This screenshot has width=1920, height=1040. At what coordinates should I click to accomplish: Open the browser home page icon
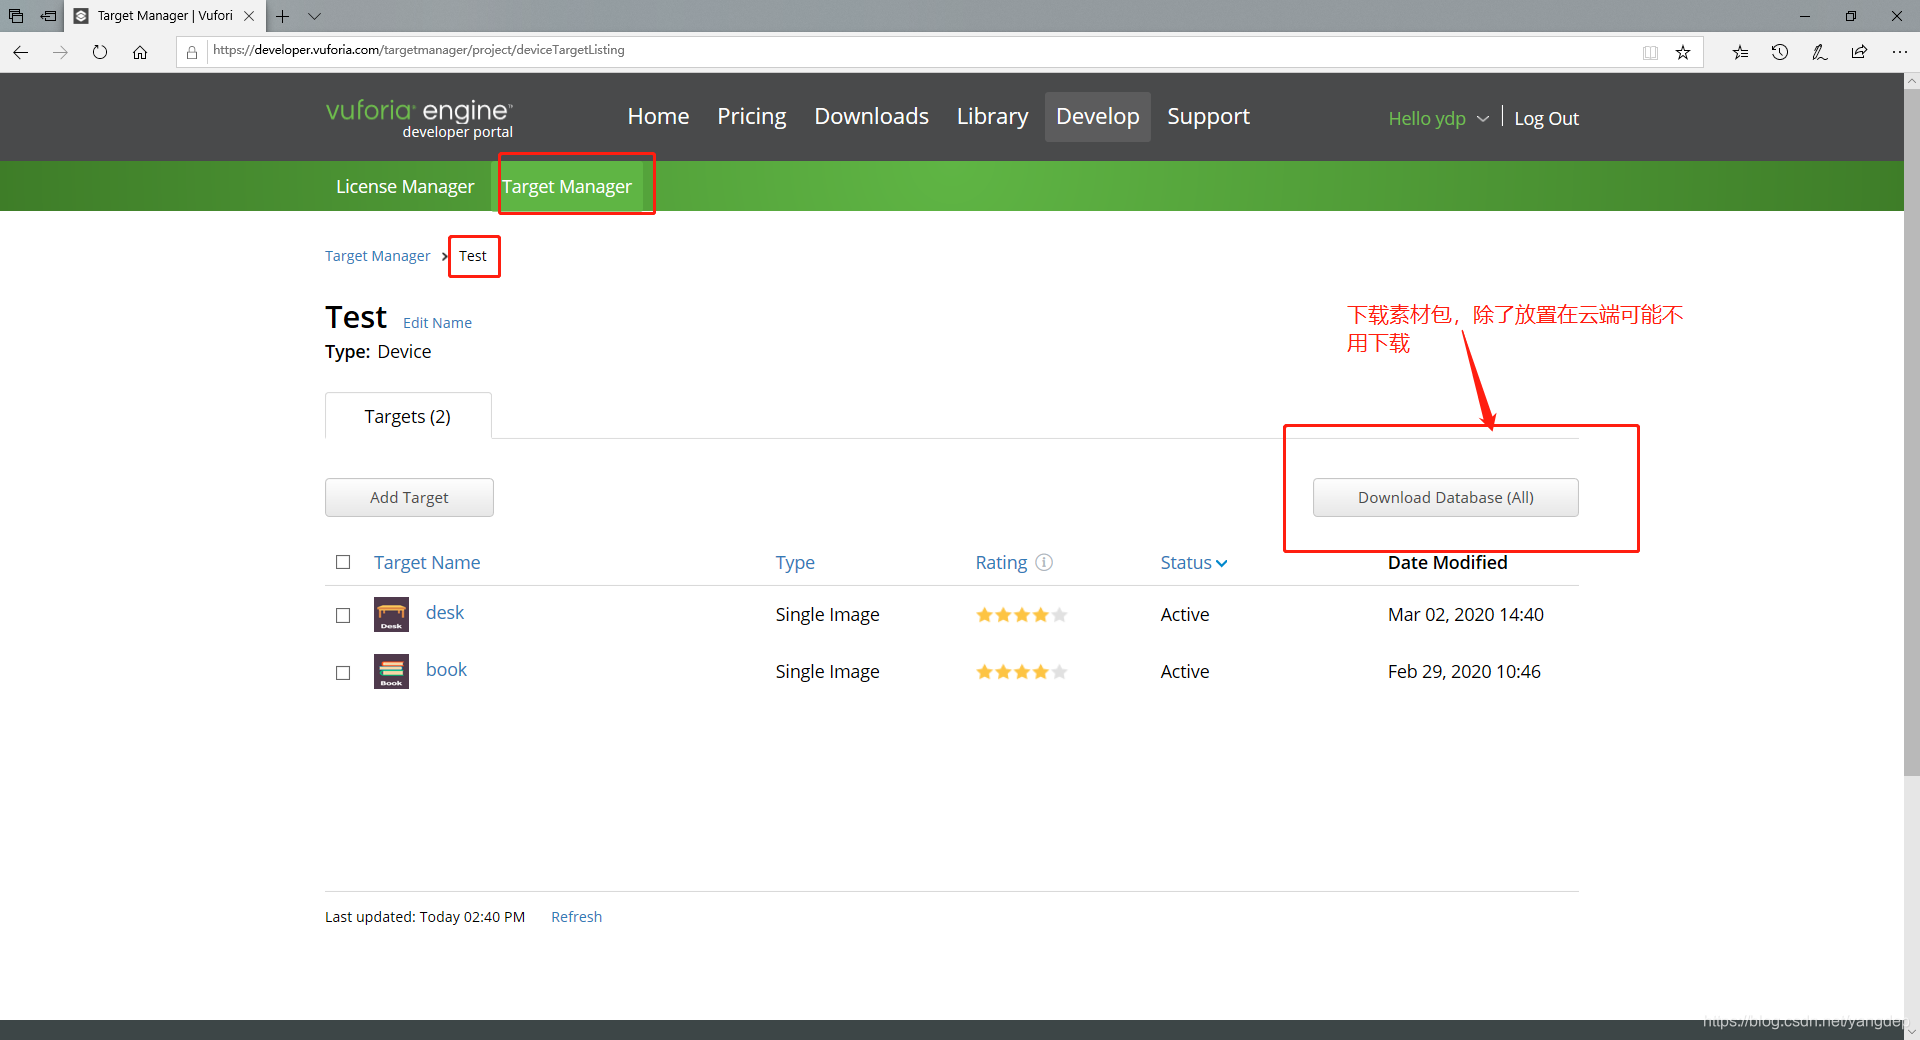coord(140,52)
